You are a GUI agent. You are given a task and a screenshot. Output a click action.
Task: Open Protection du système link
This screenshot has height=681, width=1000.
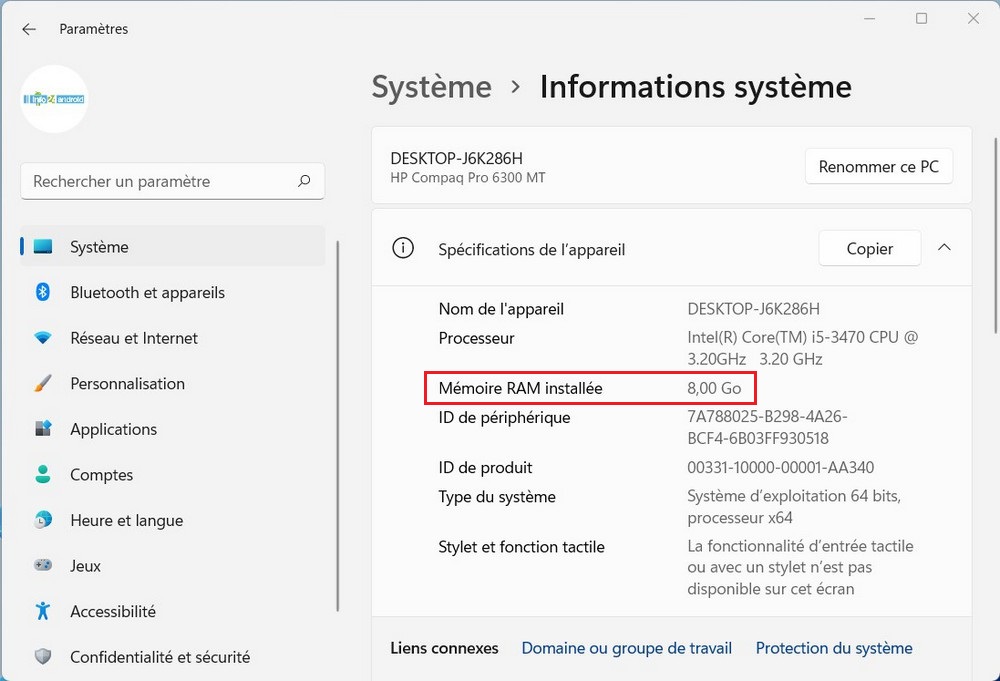point(834,648)
